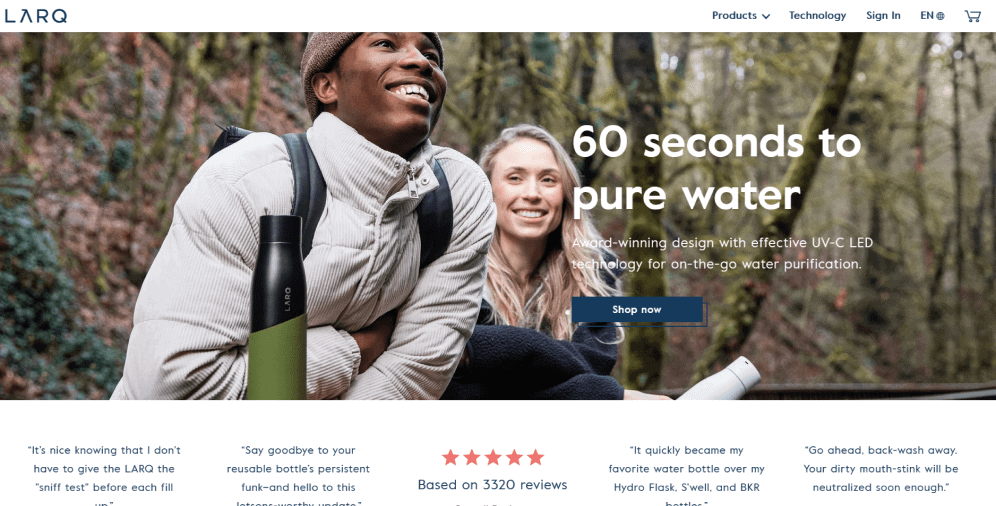This screenshot has height=506, width=996.
Task: Click the globe language icon
Action: [x=940, y=16]
